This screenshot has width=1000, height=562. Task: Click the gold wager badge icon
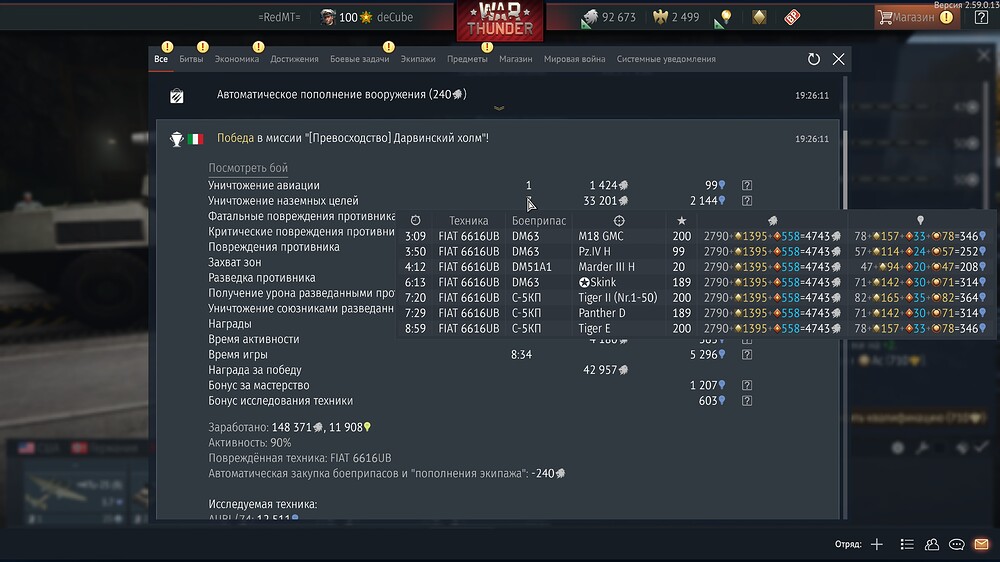(759, 17)
